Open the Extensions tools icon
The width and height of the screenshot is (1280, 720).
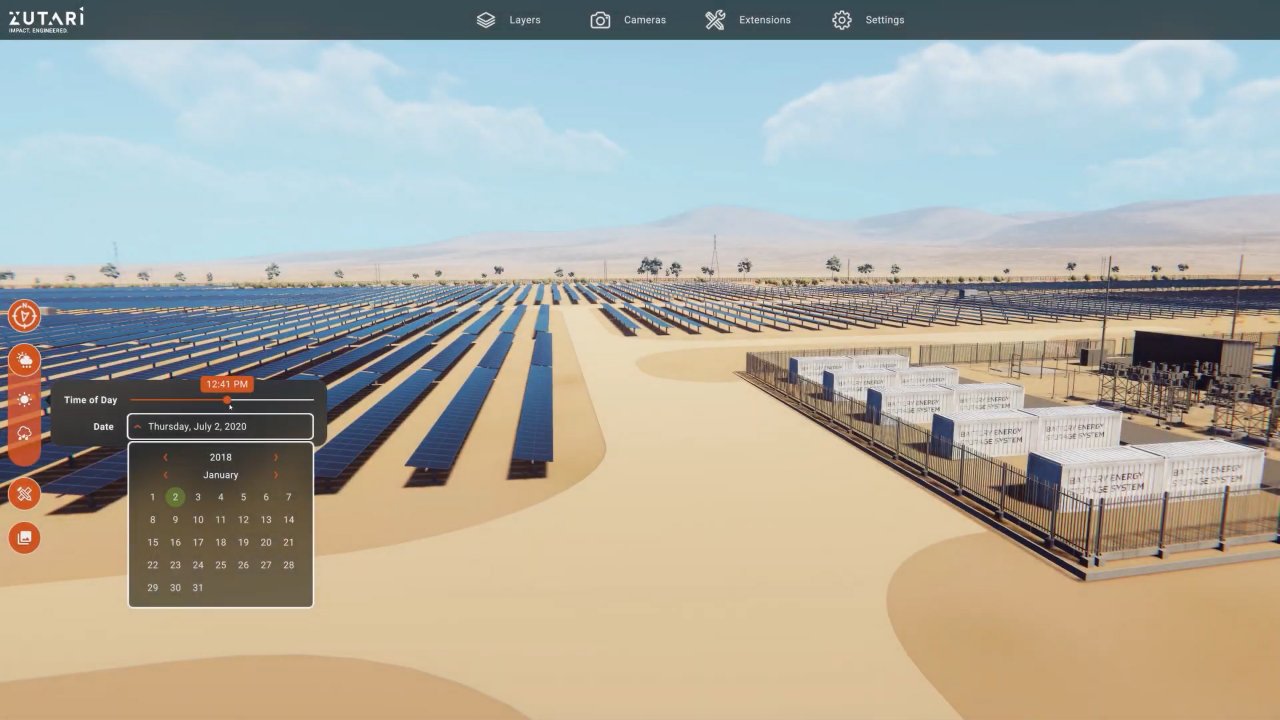pyautogui.click(x=715, y=19)
